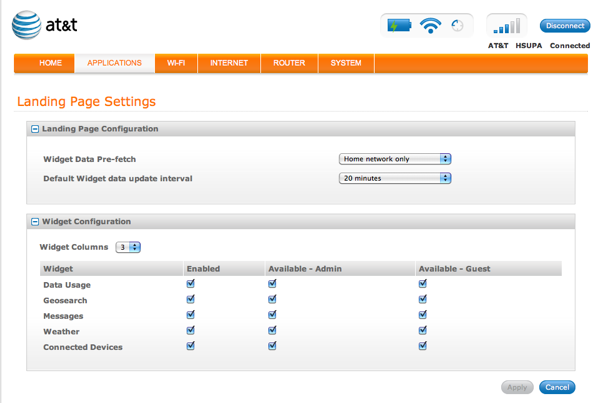Toggle Available - Guest for Connected Devices

click(x=422, y=346)
